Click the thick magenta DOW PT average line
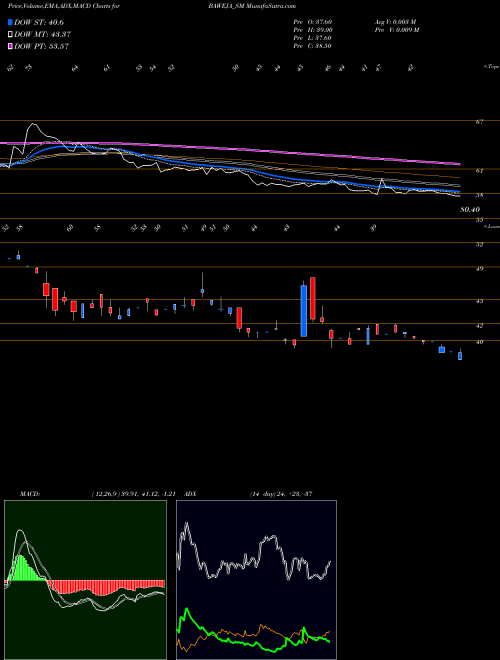This screenshot has height=660, width=500. pyautogui.click(x=230, y=148)
